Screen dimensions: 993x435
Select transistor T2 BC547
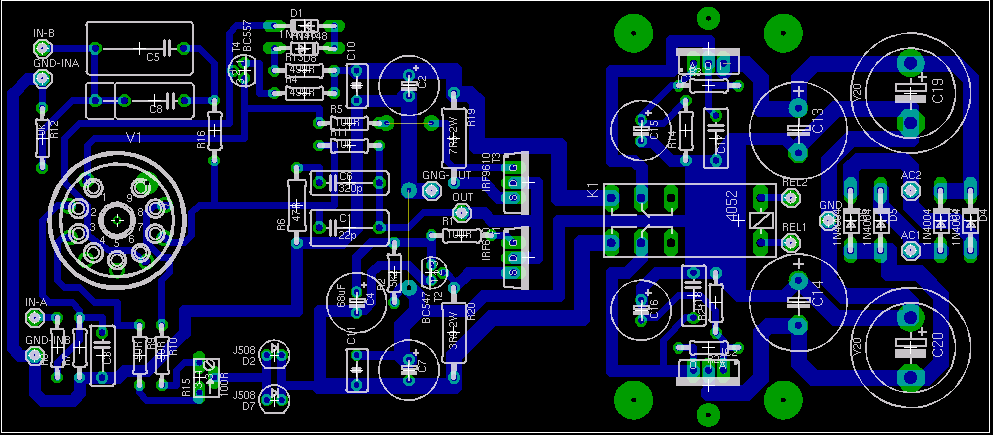click(x=435, y=271)
